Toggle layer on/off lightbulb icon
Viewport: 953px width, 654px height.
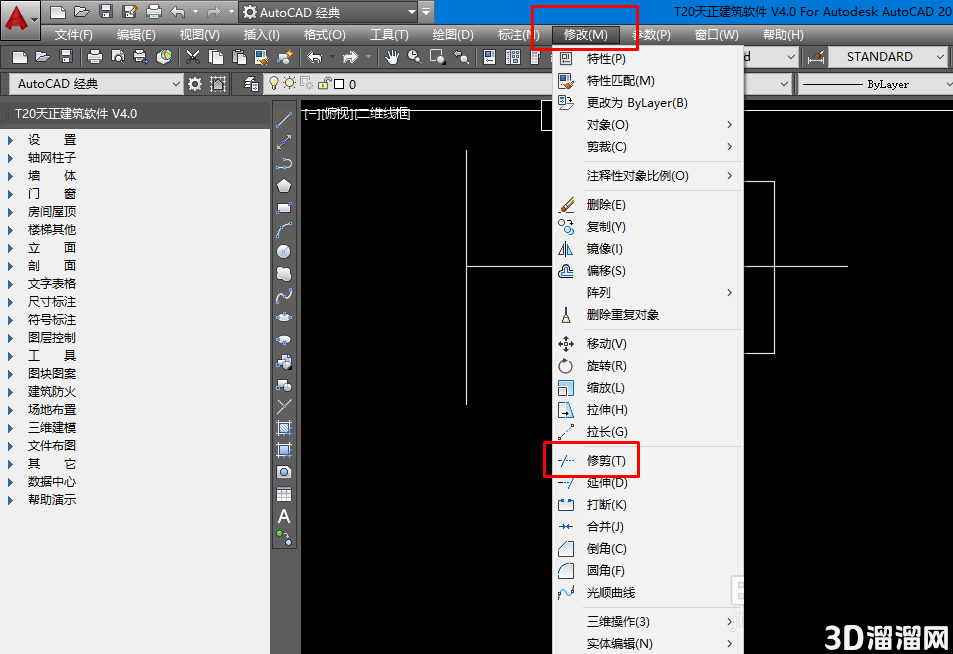(274, 83)
